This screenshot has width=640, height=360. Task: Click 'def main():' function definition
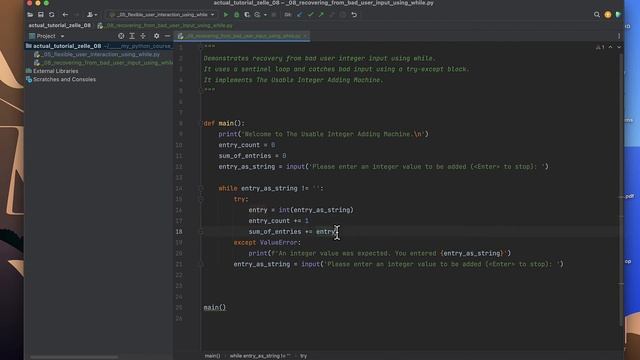pos(224,123)
